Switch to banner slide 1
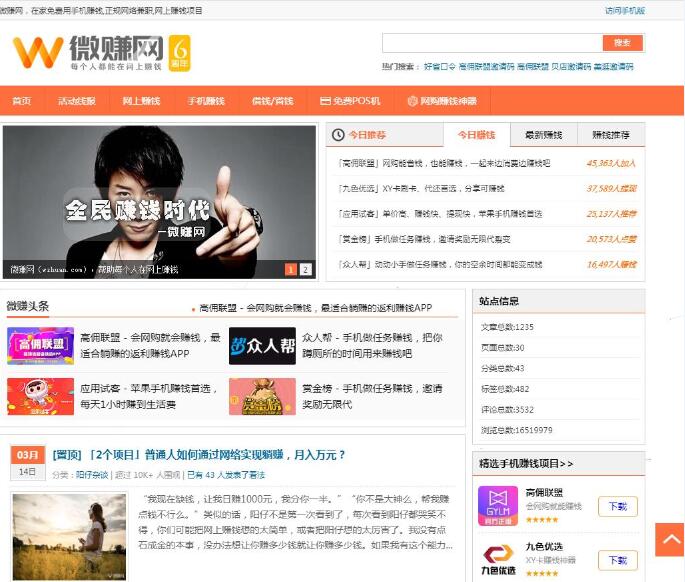The width and height of the screenshot is (685, 582). tap(291, 269)
